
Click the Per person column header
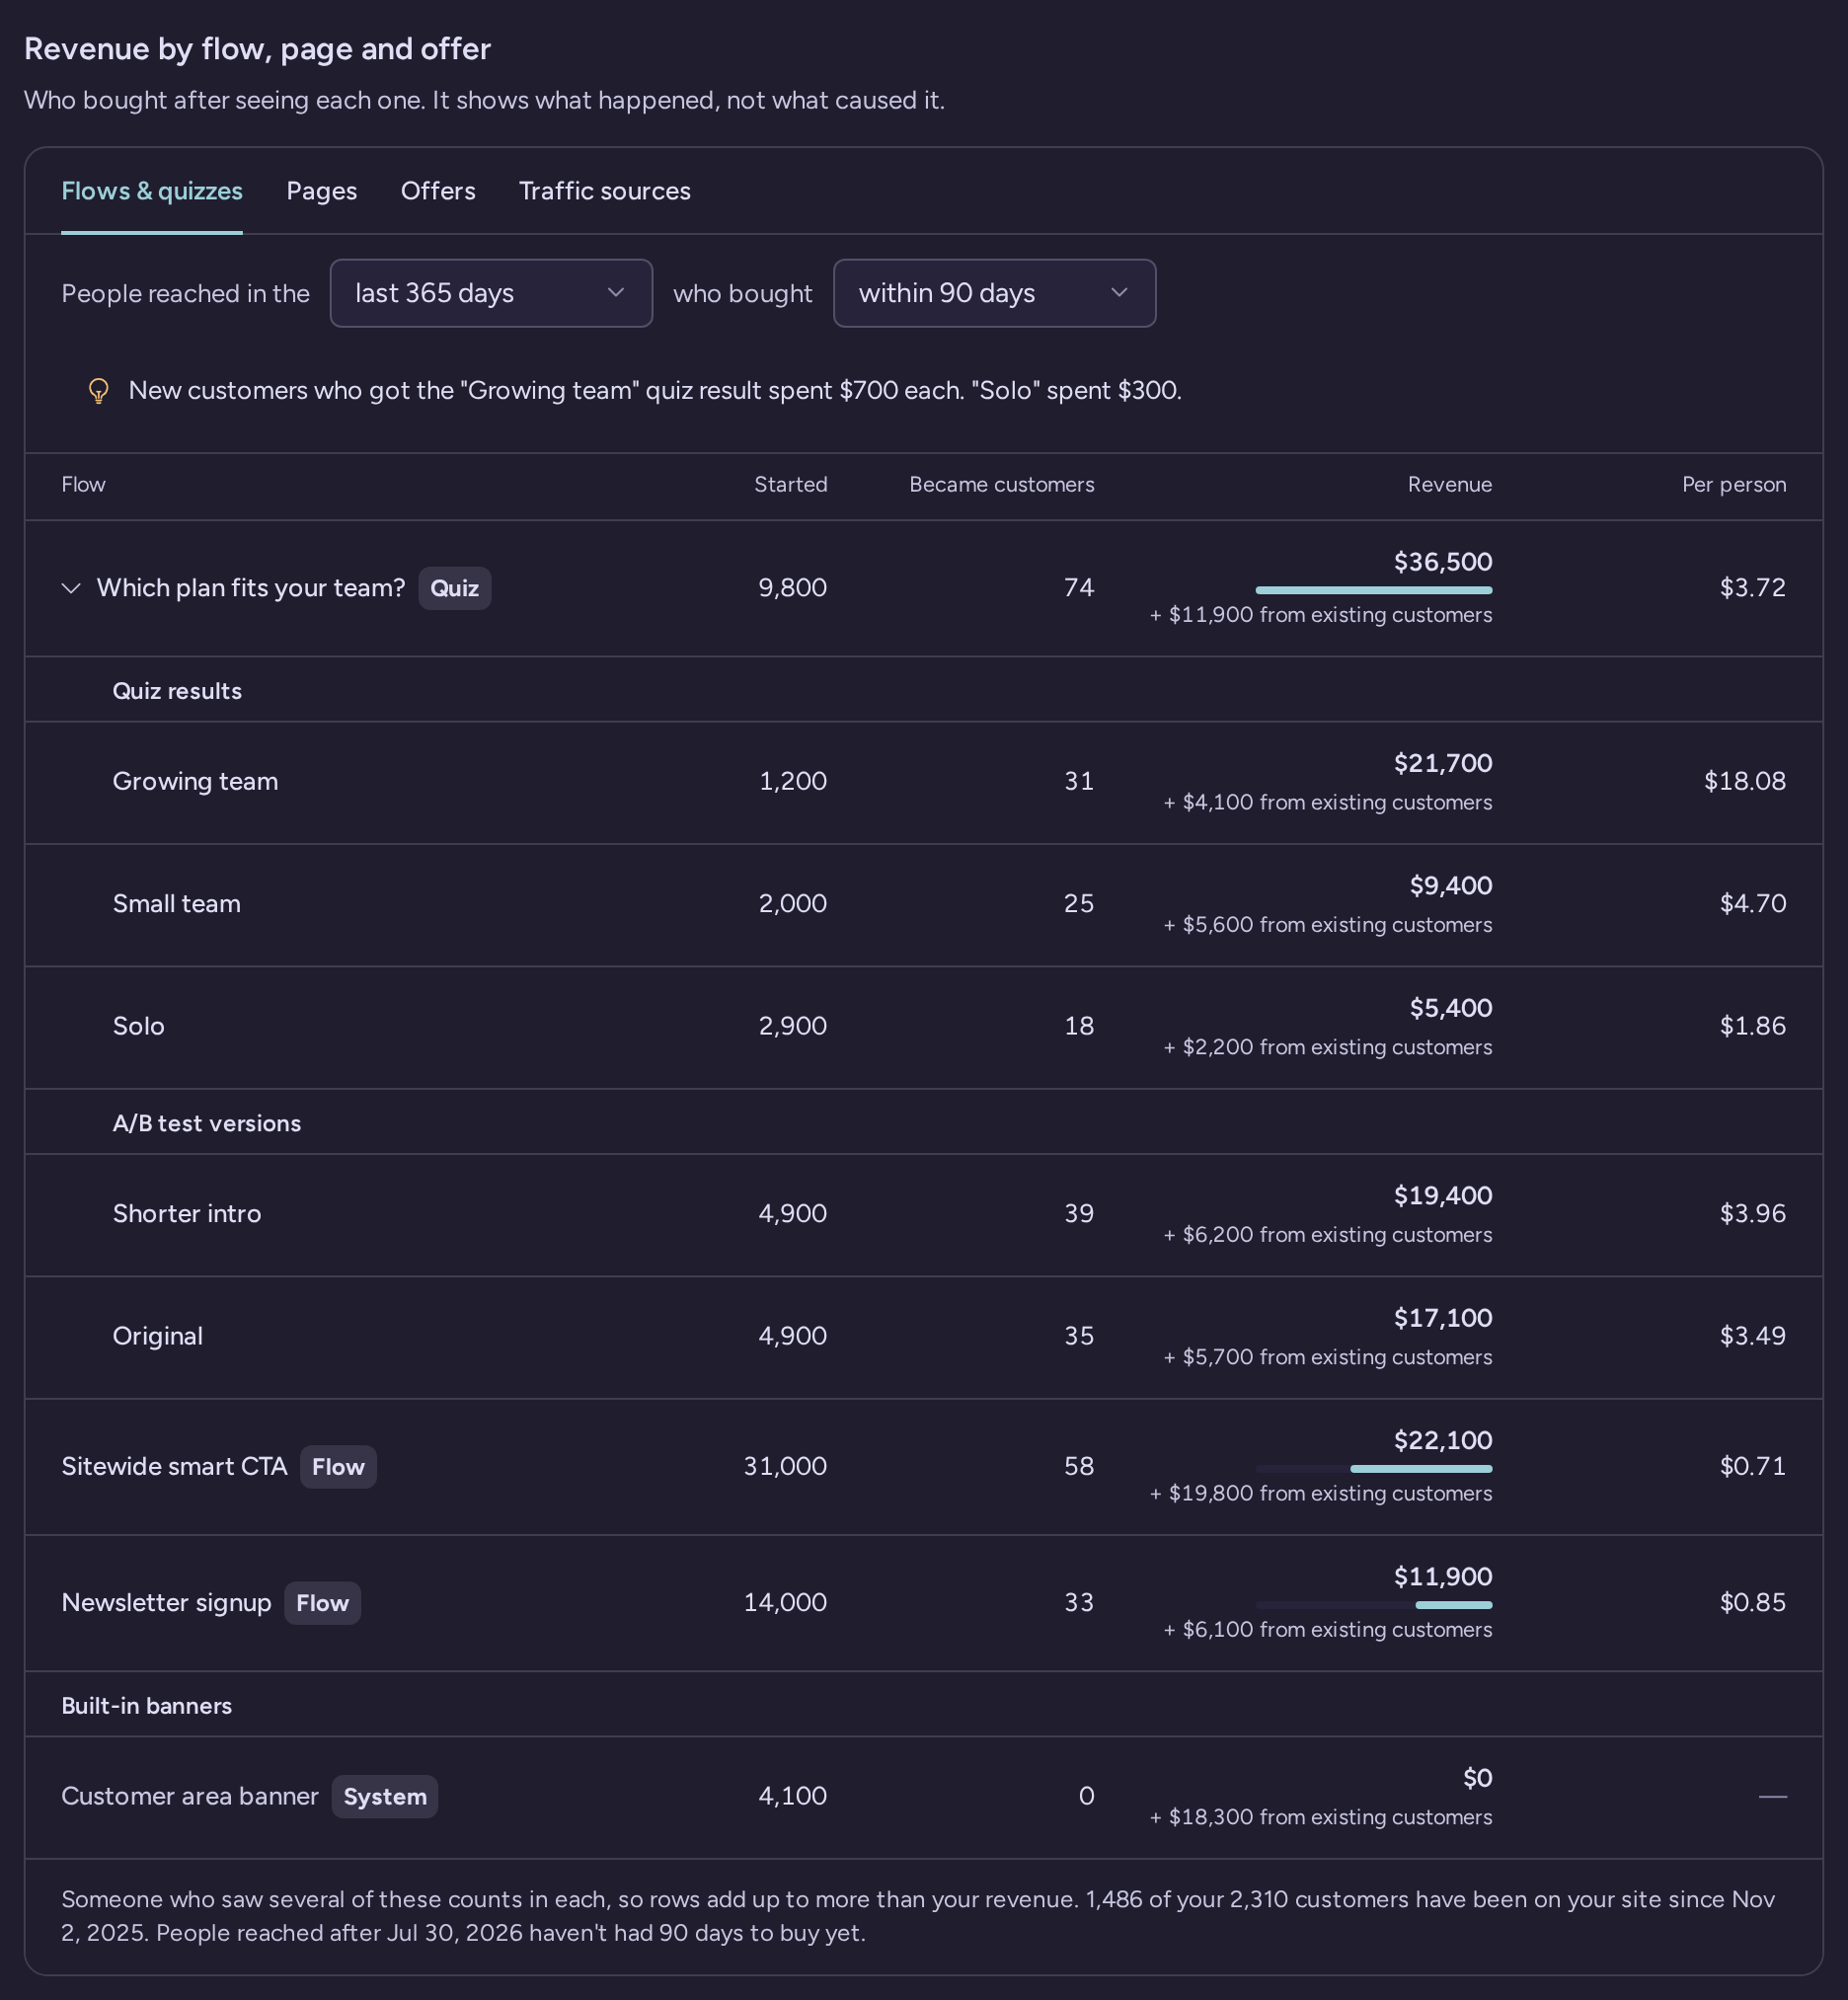(1733, 485)
